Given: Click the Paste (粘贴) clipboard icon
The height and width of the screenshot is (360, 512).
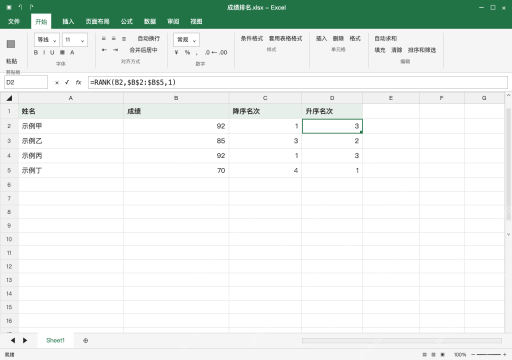Looking at the screenshot, I should pos(11,44).
